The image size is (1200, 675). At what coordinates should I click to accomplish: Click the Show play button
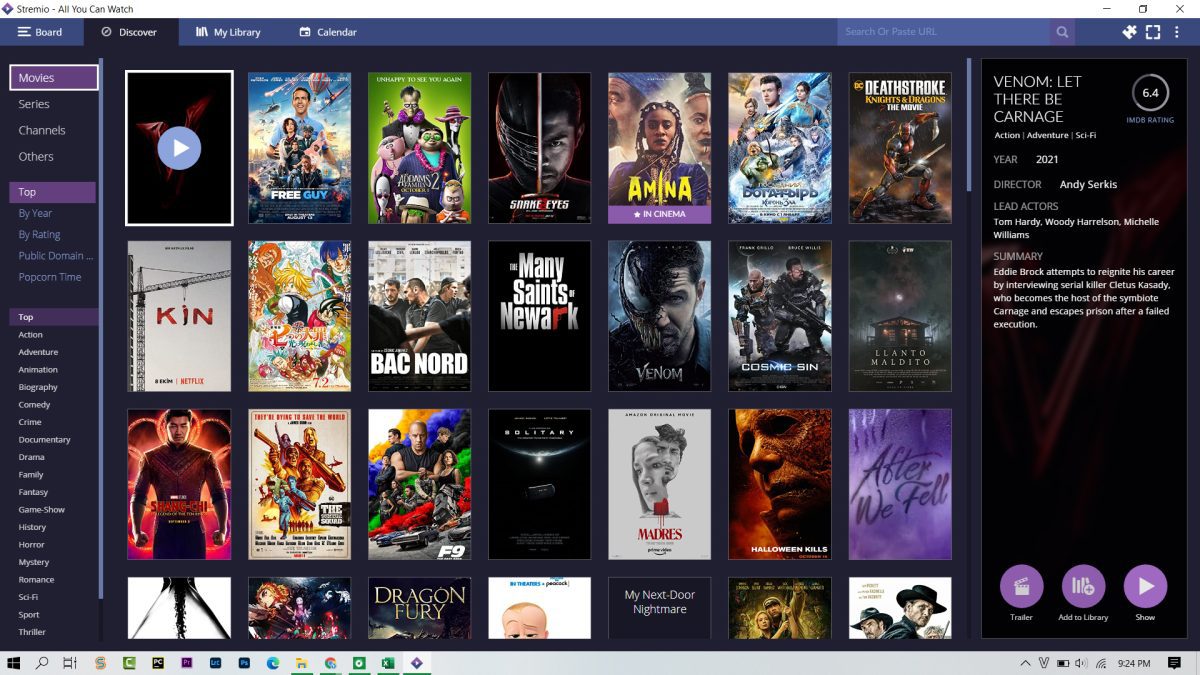pos(1145,587)
